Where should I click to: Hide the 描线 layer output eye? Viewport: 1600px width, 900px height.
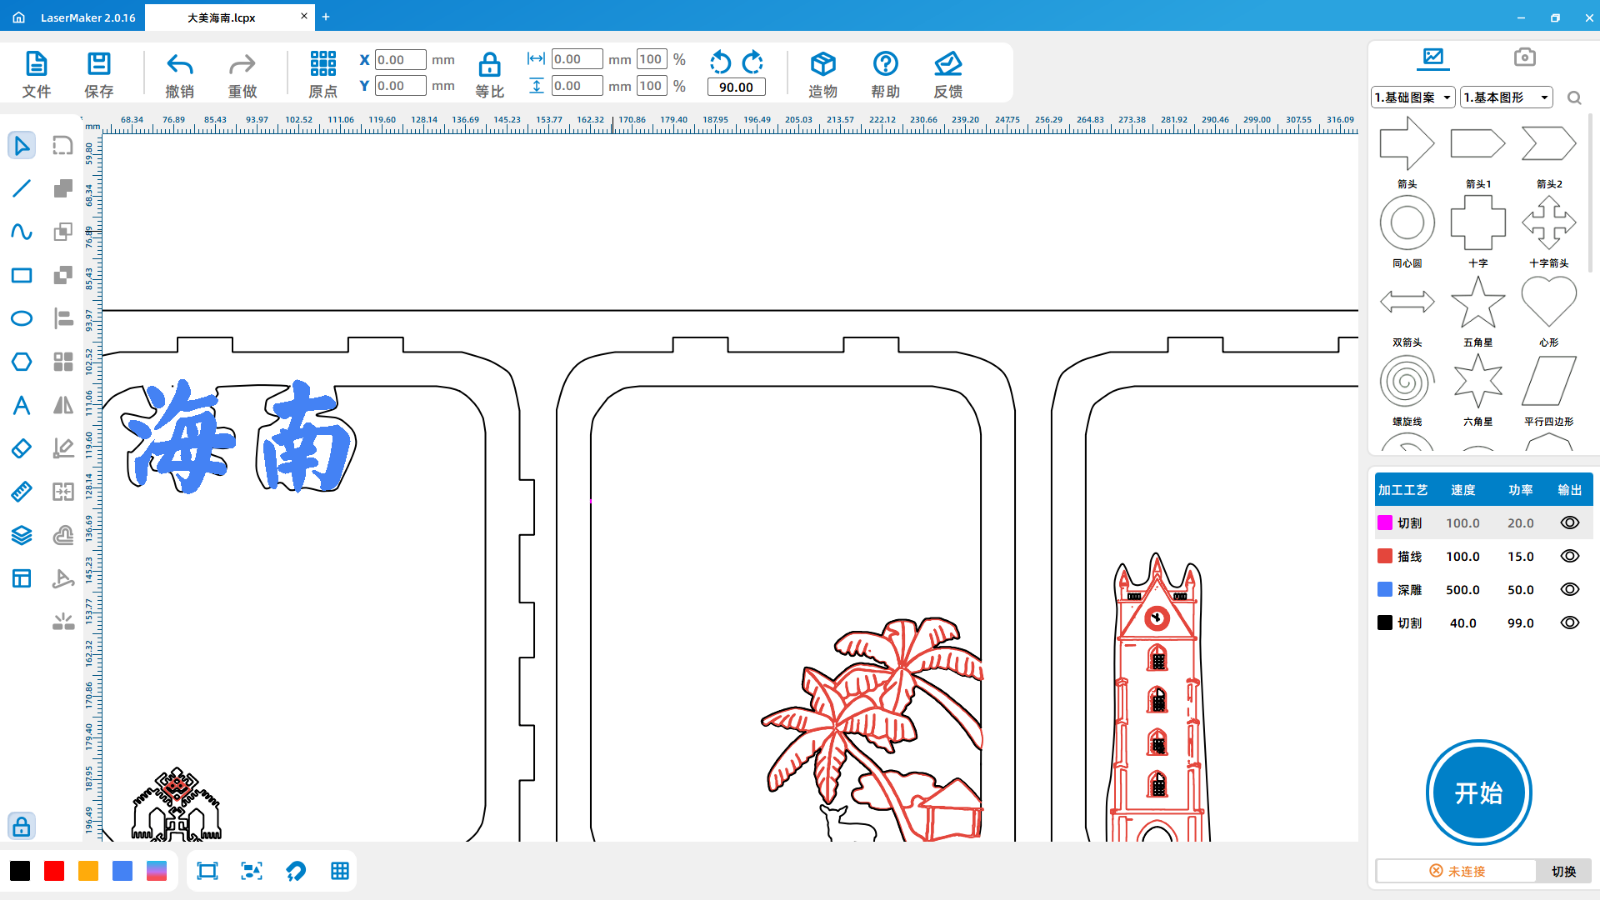tap(1569, 556)
